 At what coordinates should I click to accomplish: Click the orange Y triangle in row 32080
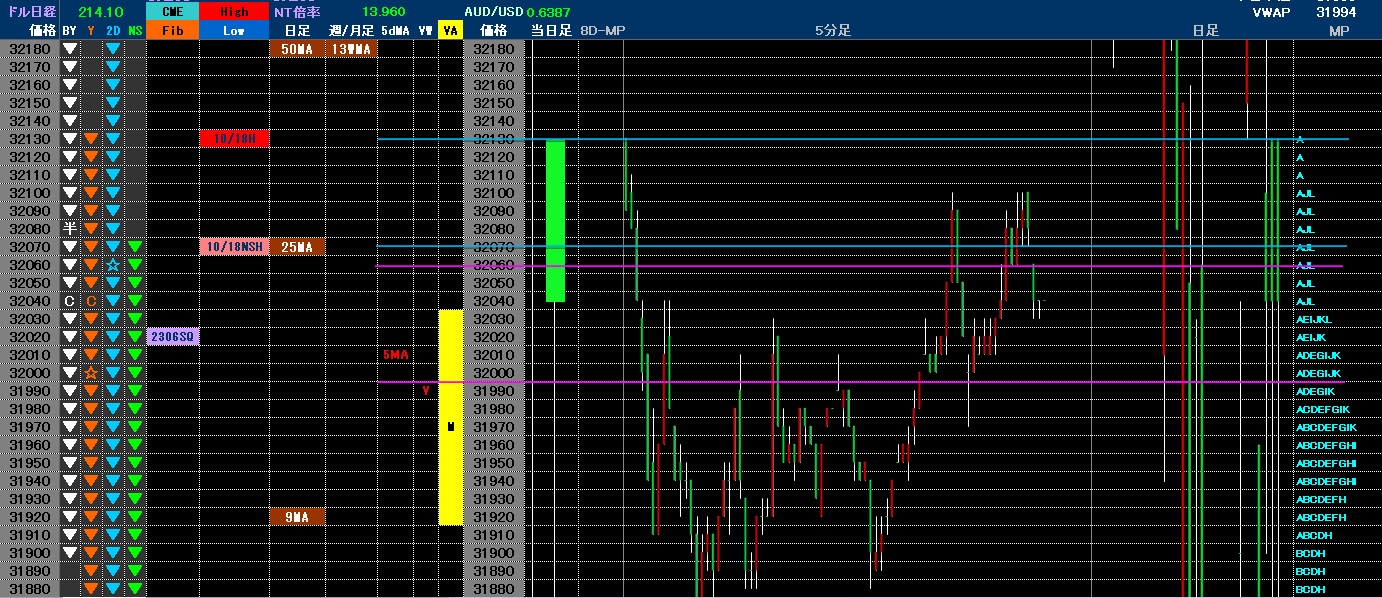pyautogui.click(x=91, y=229)
